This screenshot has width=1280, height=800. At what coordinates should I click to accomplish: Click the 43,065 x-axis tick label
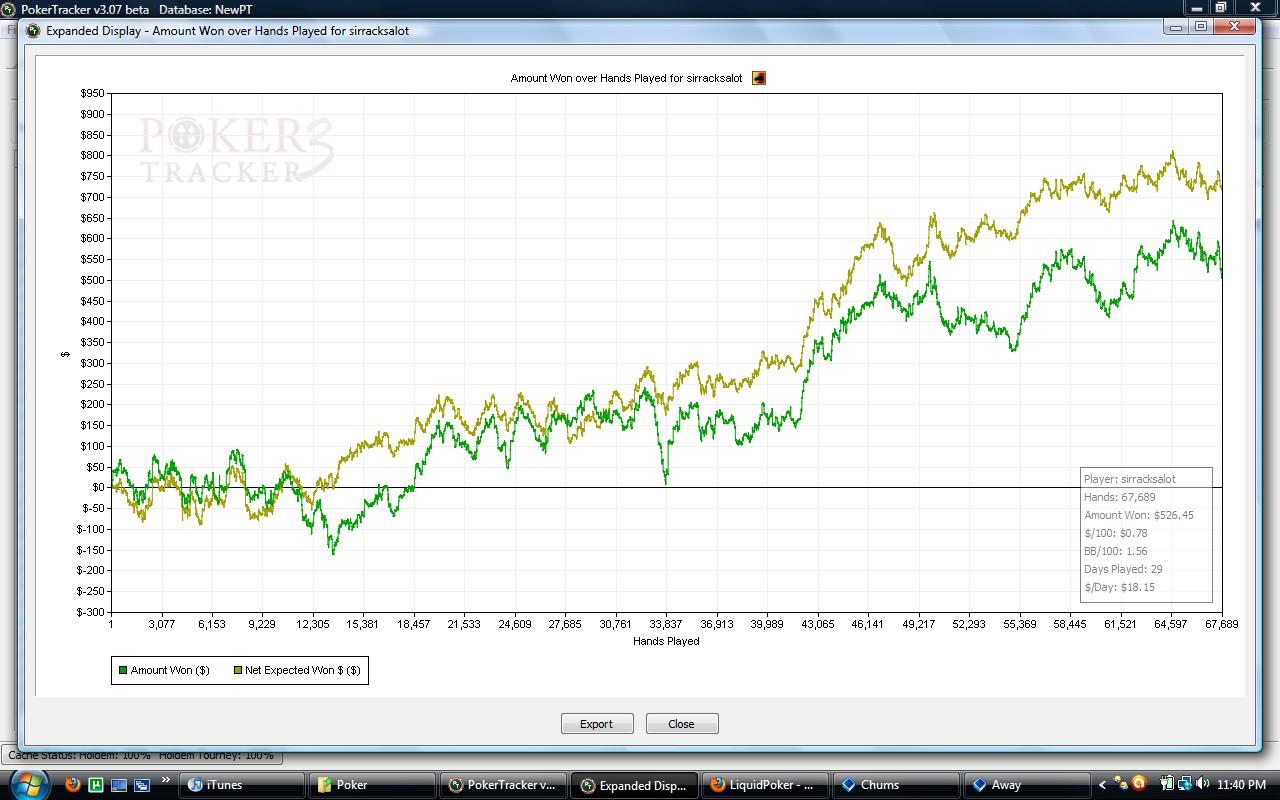(817, 624)
